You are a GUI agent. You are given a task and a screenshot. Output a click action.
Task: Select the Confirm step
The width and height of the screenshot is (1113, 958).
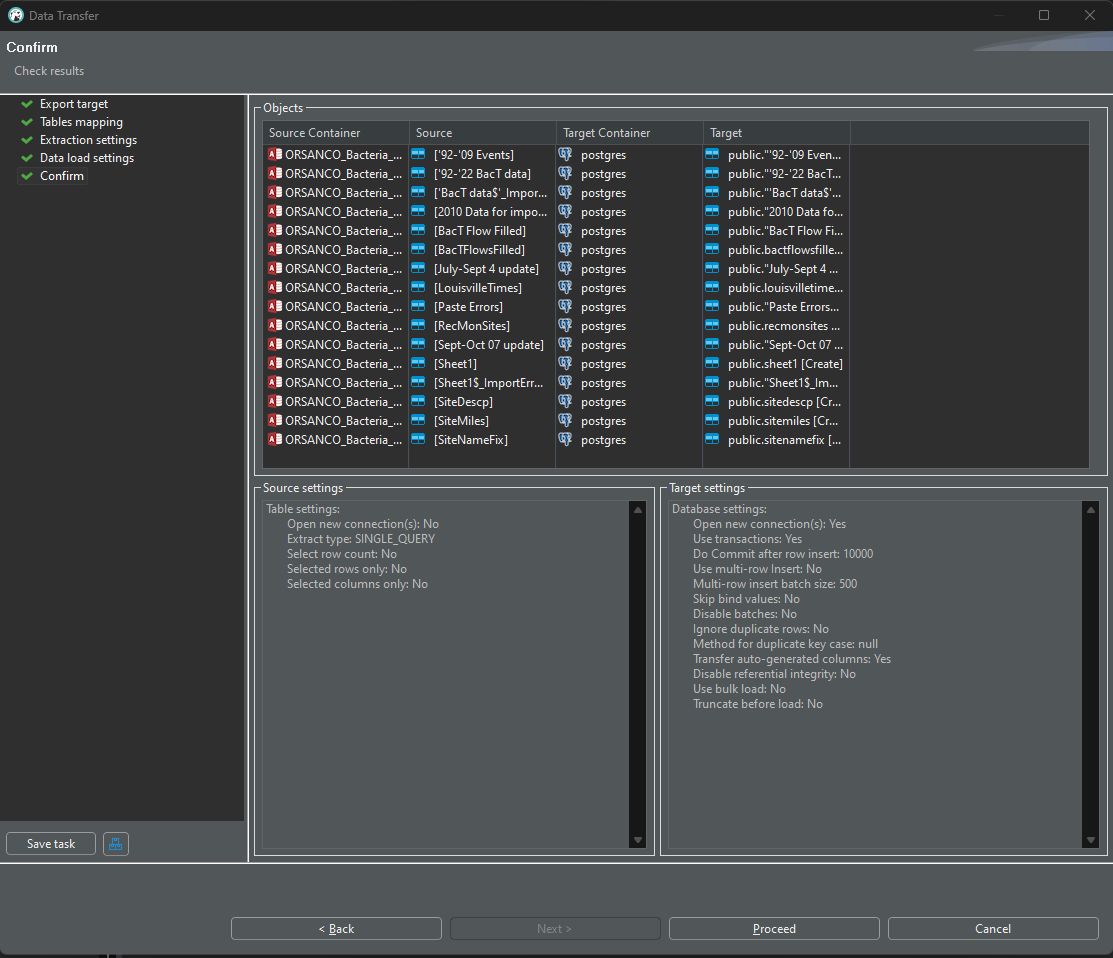pyautogui.click(x=62, y=175)
